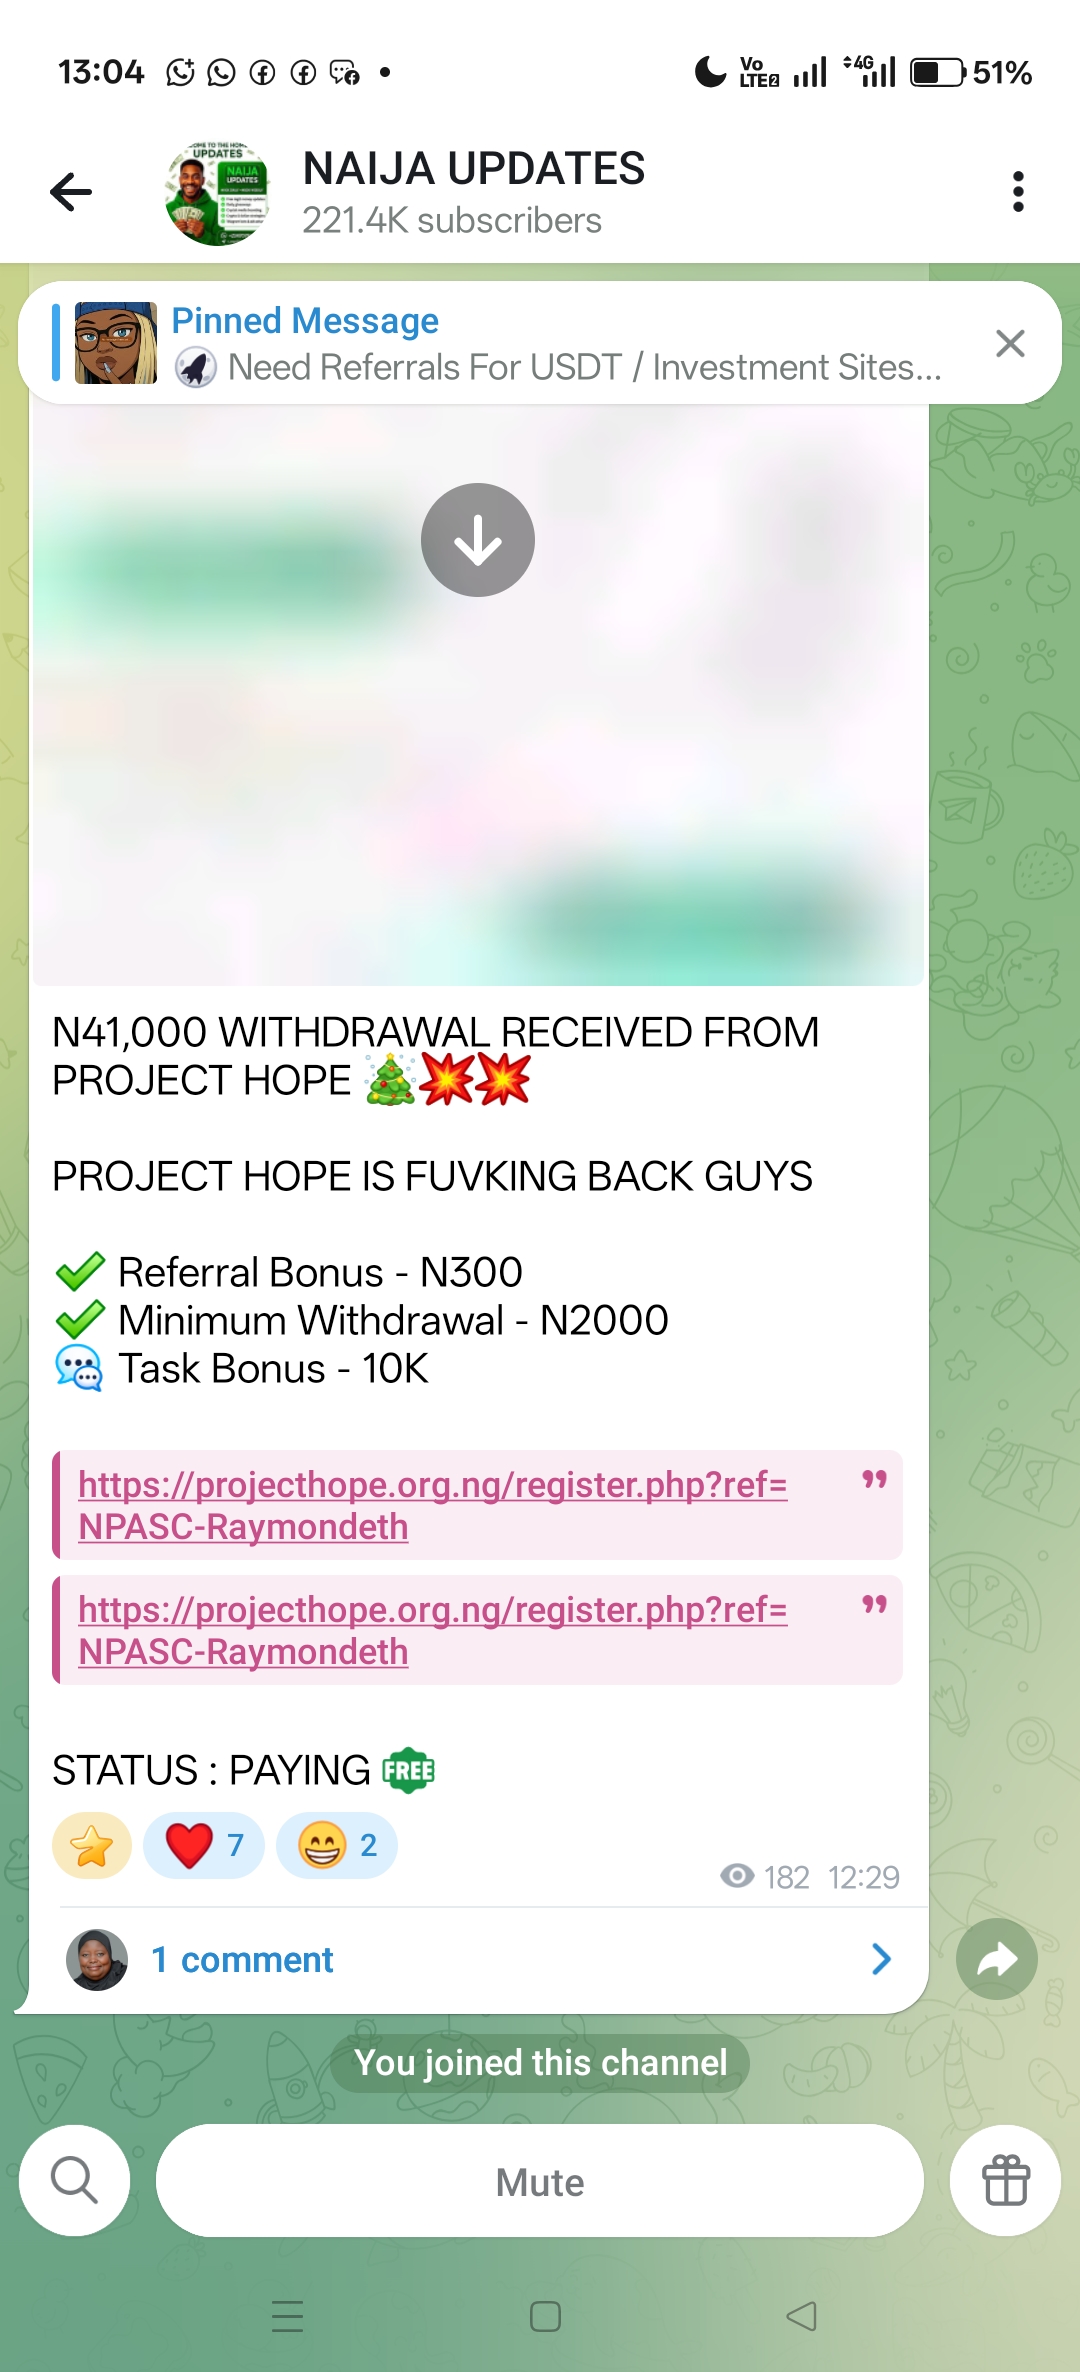
Task: Tap the back arrow to leave channel
Action: 71,192
